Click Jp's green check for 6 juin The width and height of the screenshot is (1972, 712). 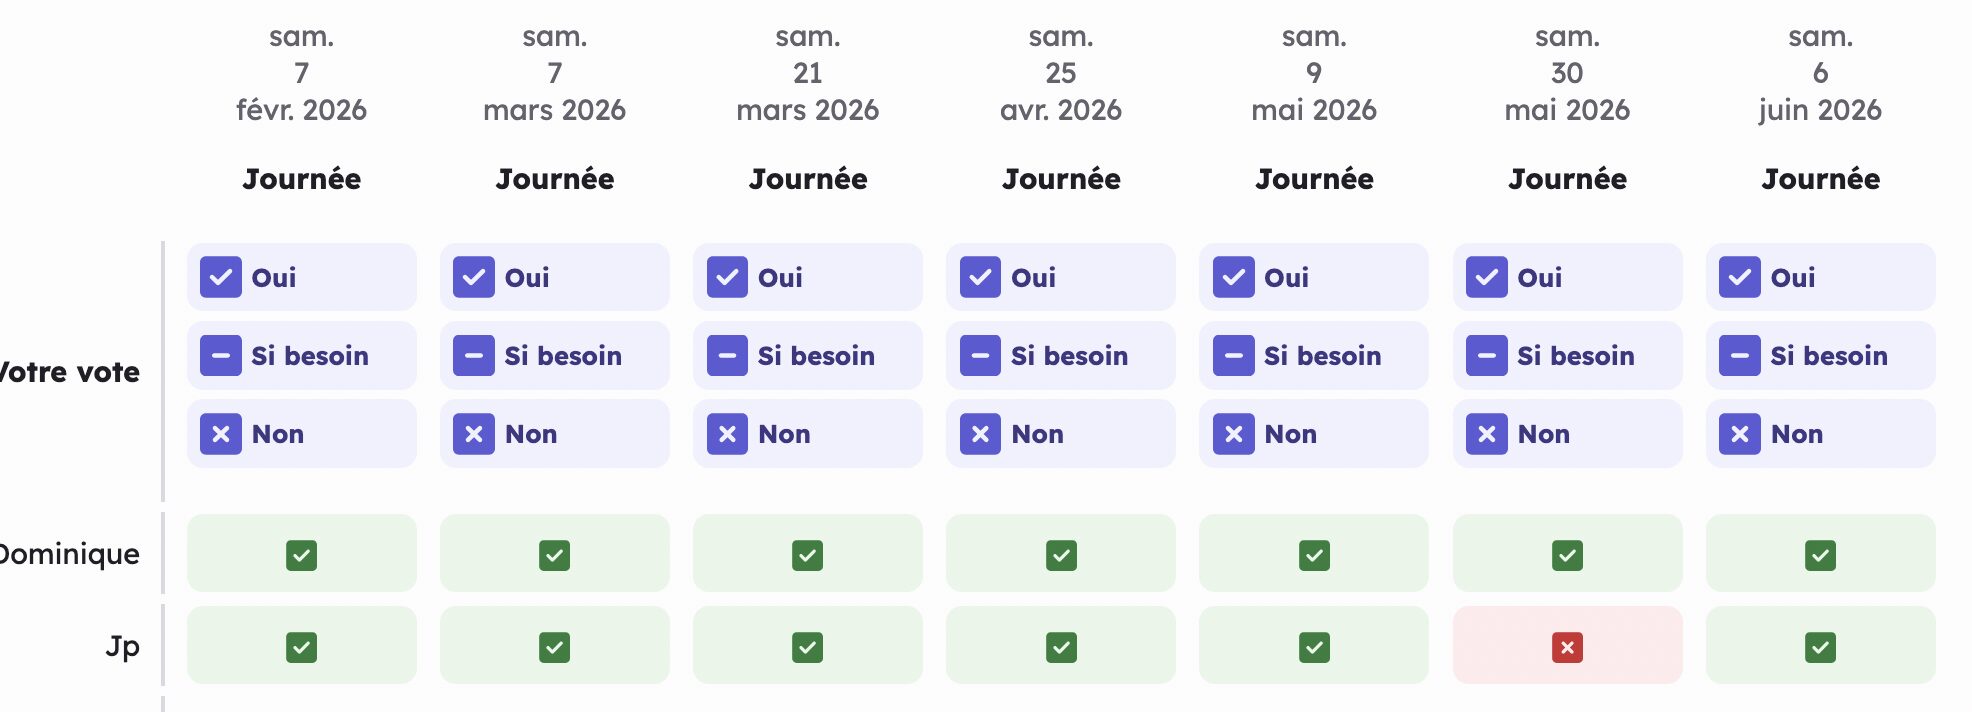coord(1820,648)
